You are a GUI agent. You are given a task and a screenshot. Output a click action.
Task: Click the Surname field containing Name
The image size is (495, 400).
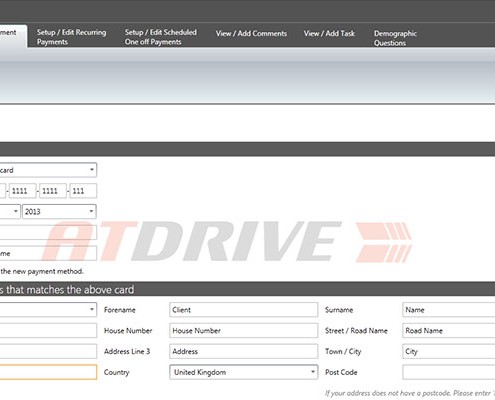point(448,310)
